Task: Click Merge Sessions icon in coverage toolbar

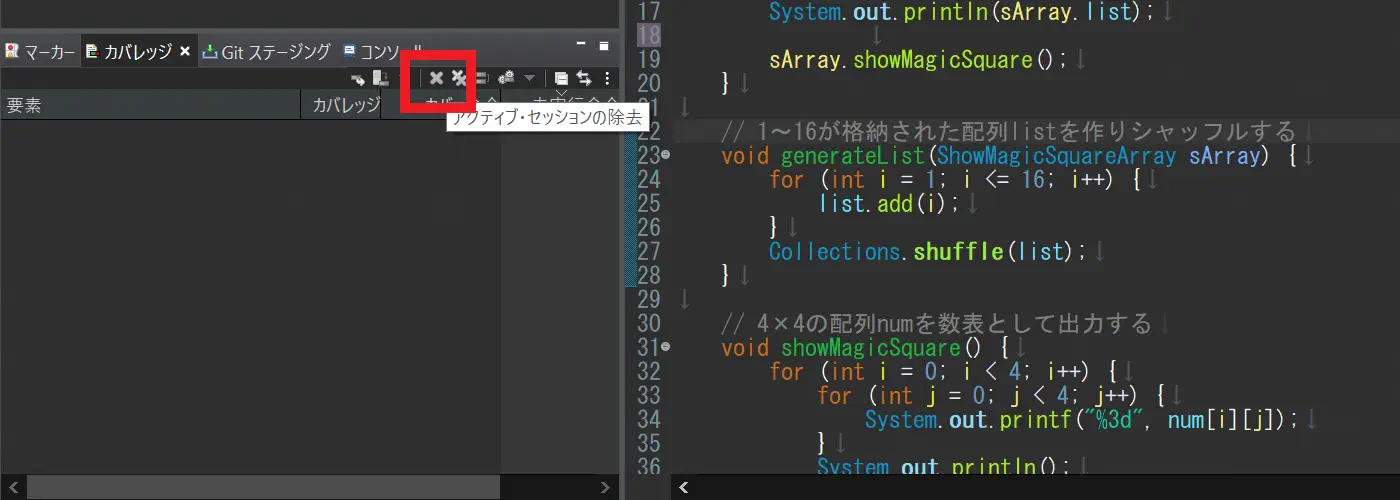Action: (482, 78)
